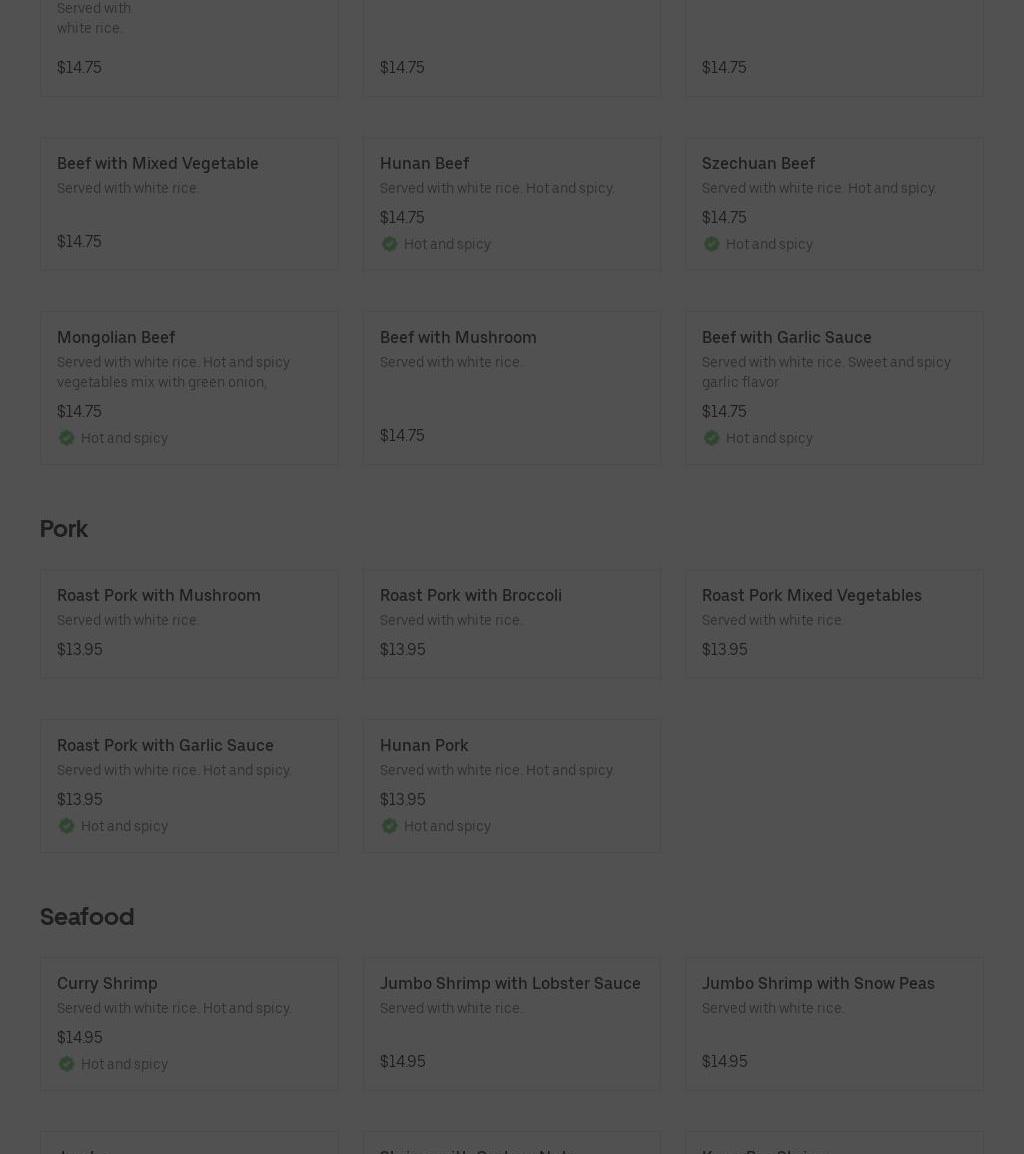Click the Hunan Beef title

pyautogui.click(x=424, y=164)
